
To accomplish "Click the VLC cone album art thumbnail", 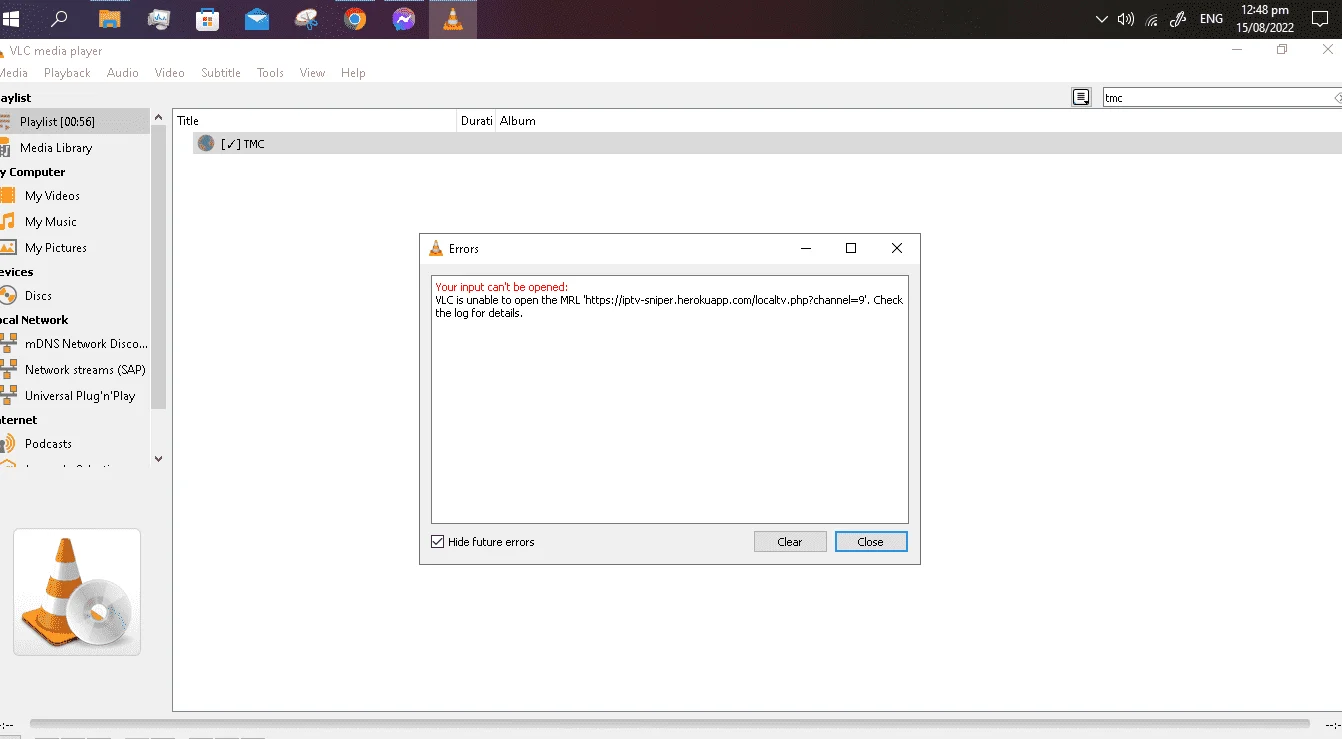I will [x=77, y=592].
